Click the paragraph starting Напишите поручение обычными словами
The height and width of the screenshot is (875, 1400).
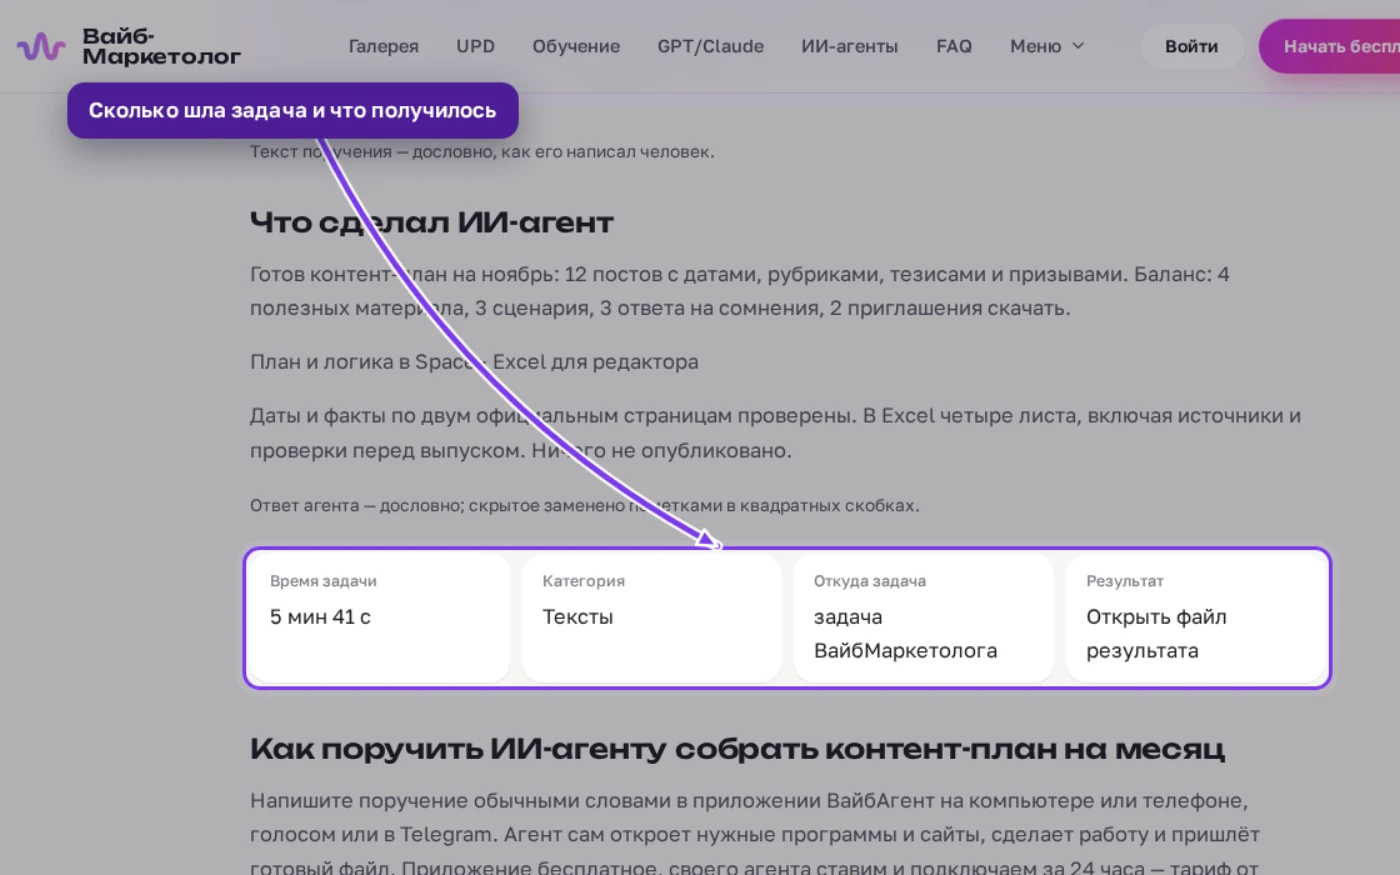click(755, 835)
